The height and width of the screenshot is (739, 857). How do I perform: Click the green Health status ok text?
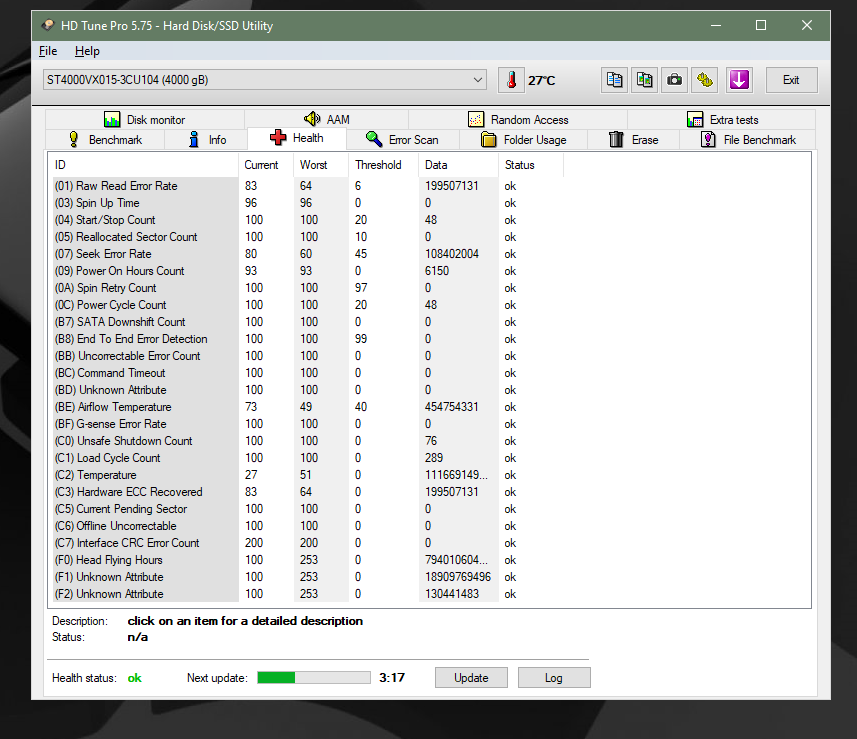click(134, 678)
